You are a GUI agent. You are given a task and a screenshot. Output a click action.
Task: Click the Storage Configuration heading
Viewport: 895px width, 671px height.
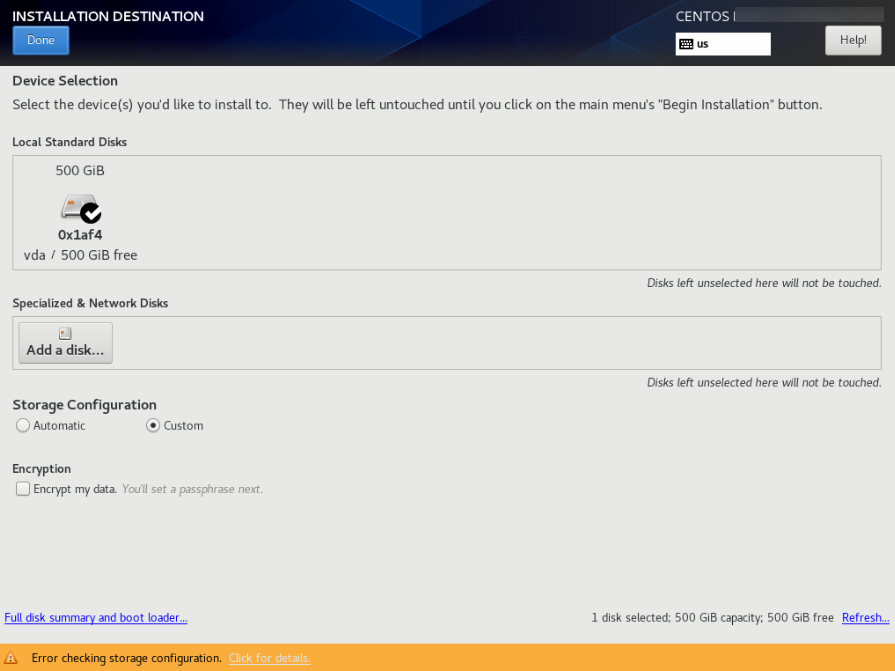click(x=84, y=405)
